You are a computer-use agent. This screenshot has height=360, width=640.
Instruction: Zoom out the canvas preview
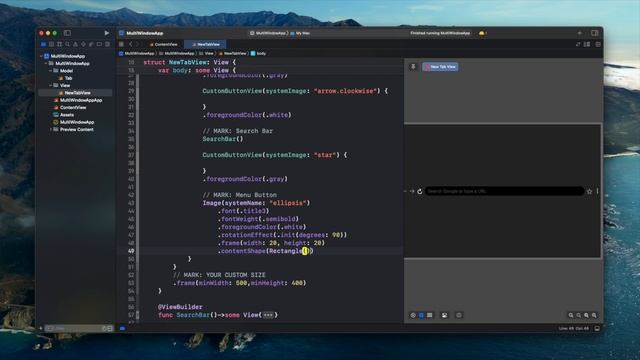point(571,315)
